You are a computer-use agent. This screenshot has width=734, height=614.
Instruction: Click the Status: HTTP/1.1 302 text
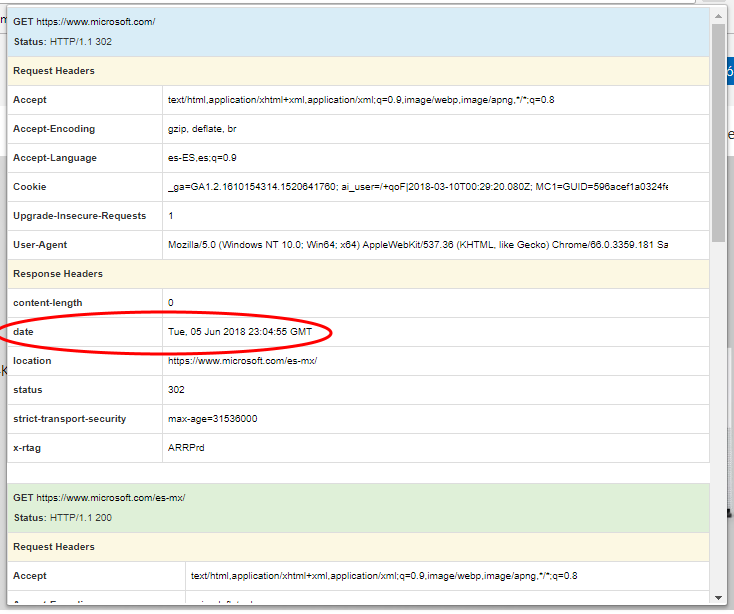point(63,42)
